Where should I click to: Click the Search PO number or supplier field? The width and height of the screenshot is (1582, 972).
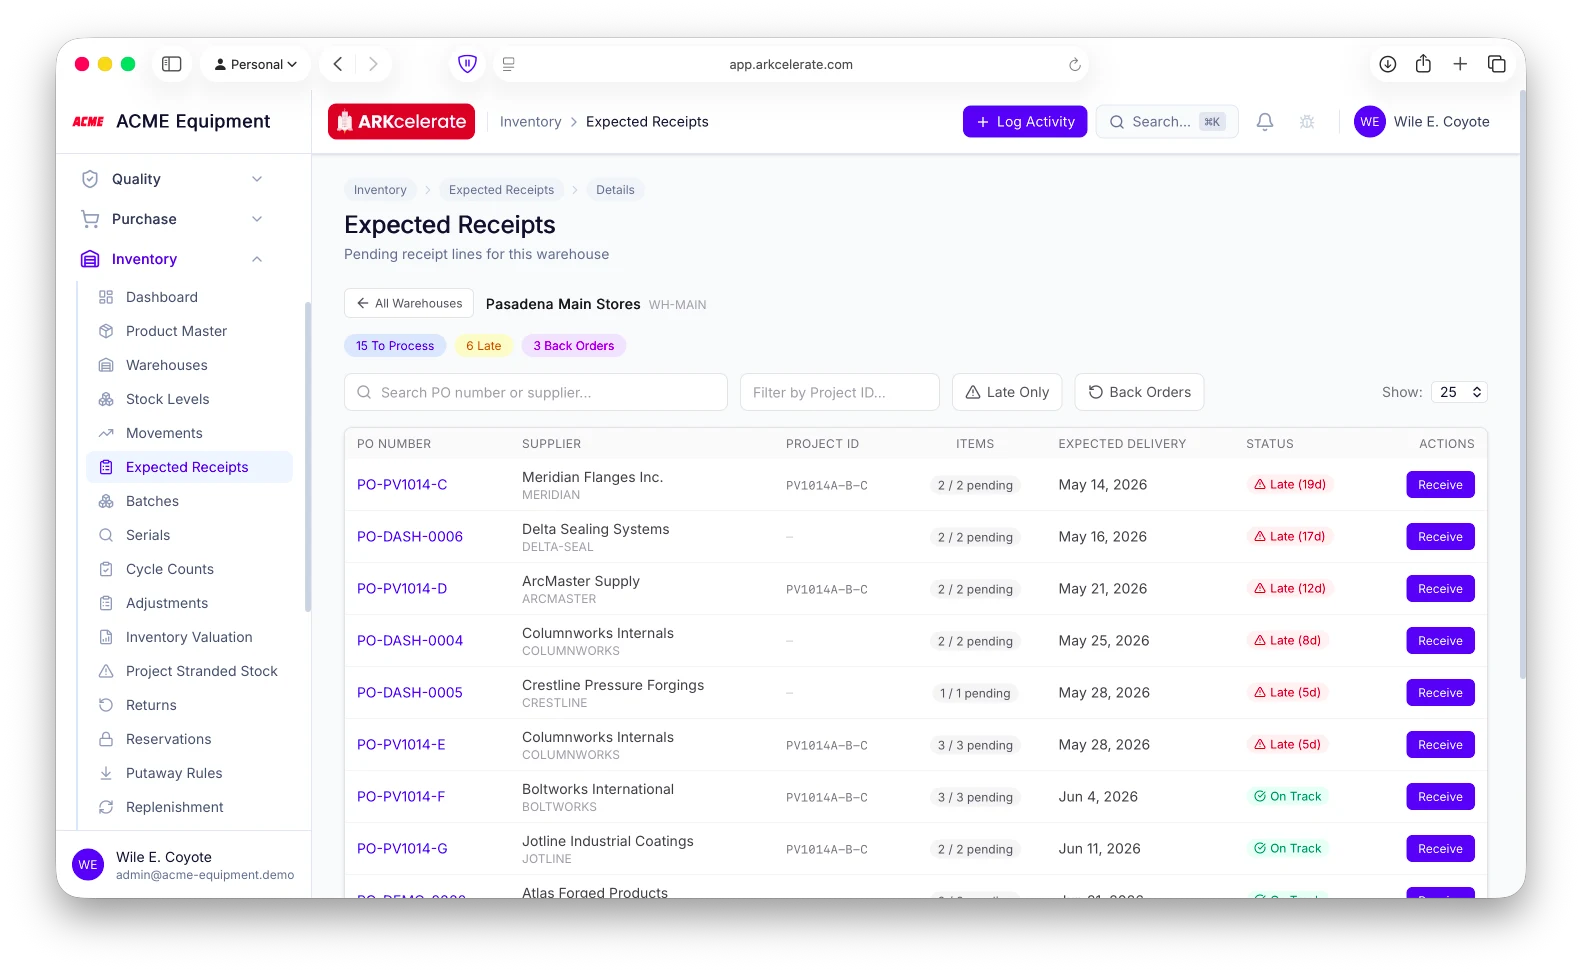click(536, 392)
